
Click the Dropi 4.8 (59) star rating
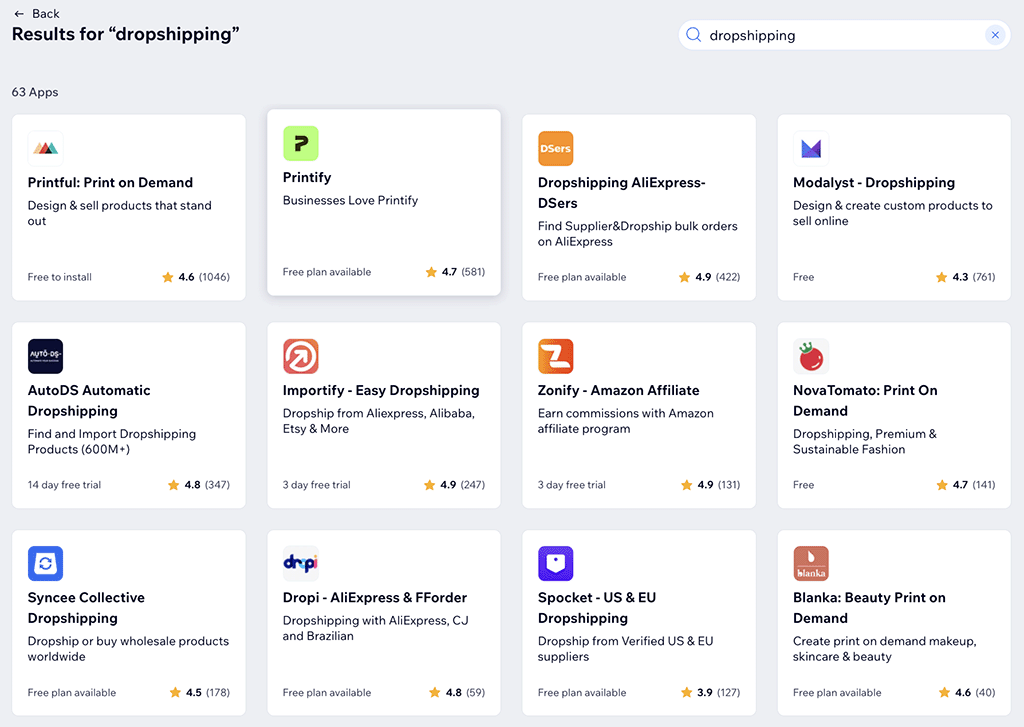click(x=456, y=692)
